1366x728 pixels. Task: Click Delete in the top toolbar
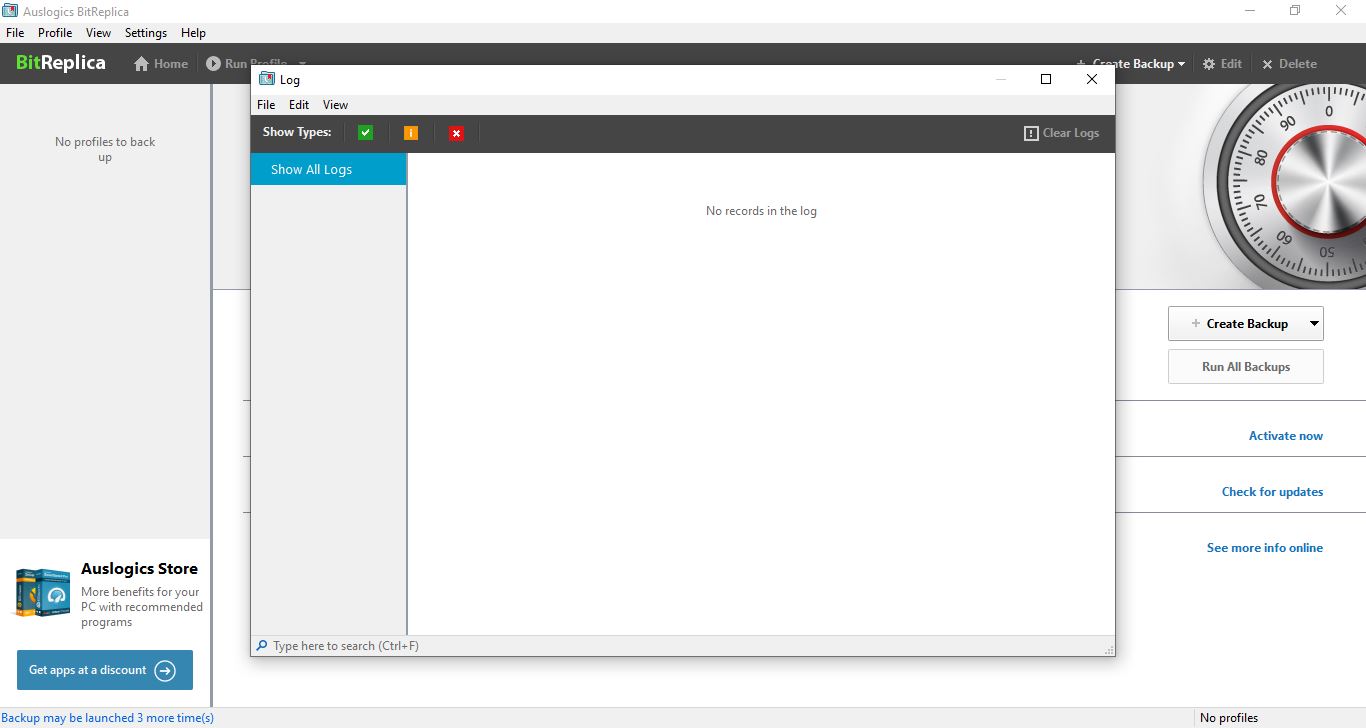[1289, 64]
